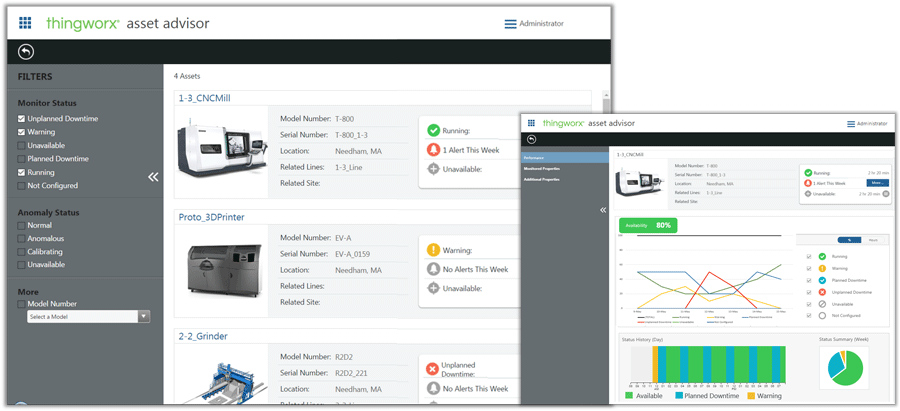The width and height of the screenshot is (900, 411).
Task: Enable the Planned Downtime monitor filter
Action: [22, 159]
